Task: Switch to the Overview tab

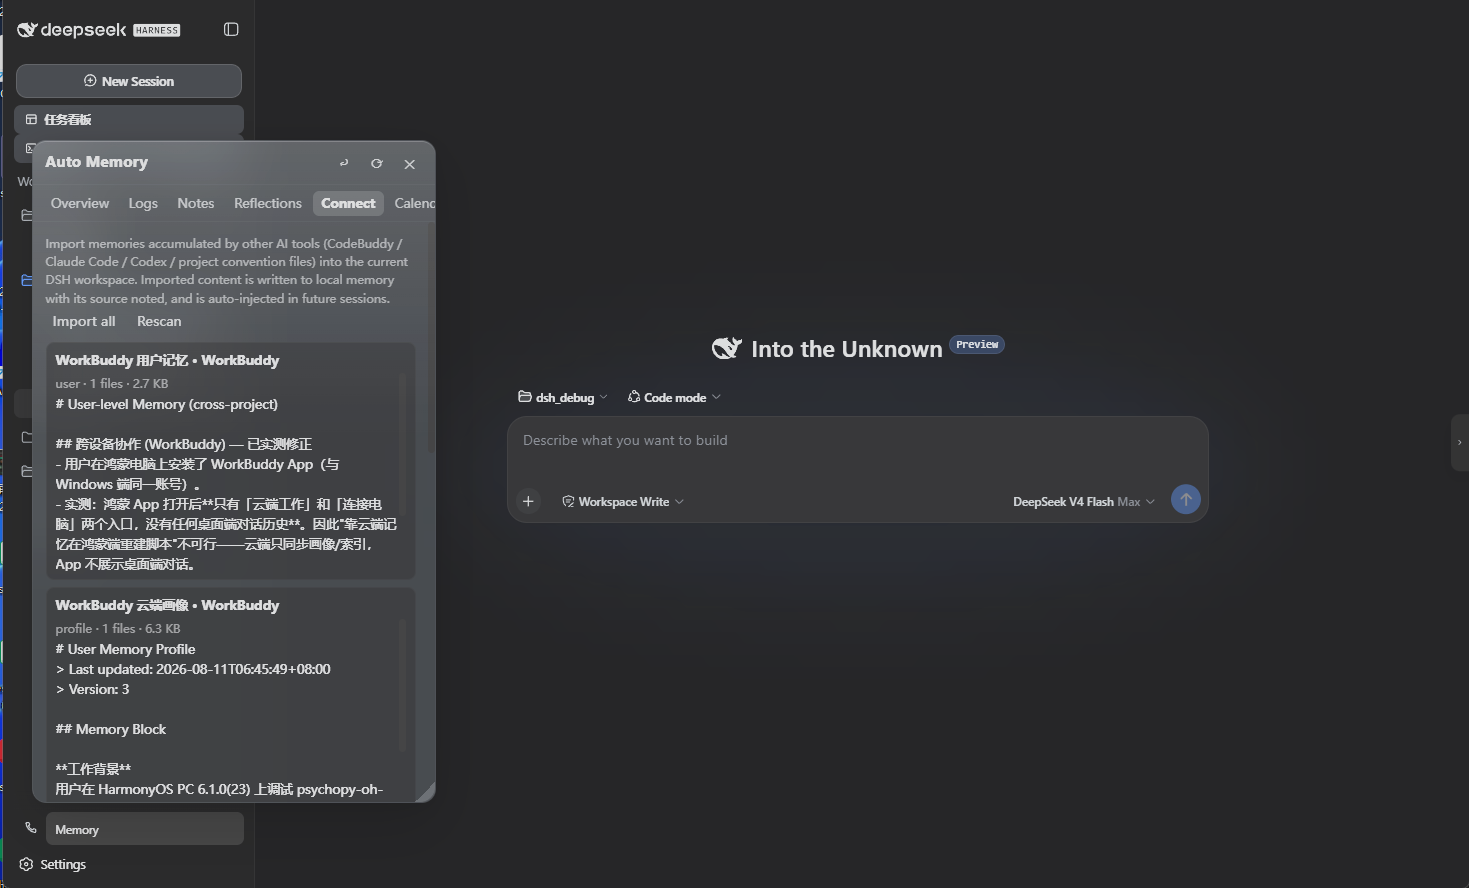Action: 80,203
